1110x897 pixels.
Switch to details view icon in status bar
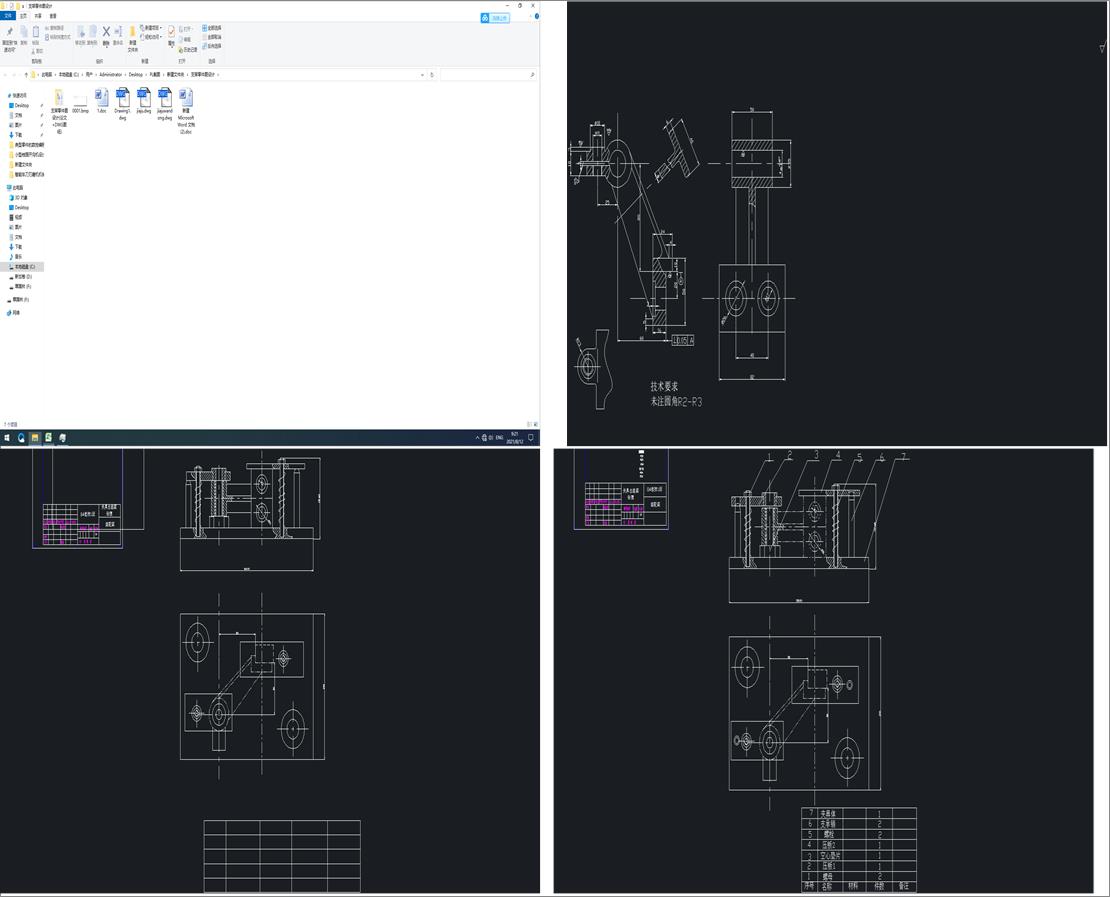click(529, 424)
